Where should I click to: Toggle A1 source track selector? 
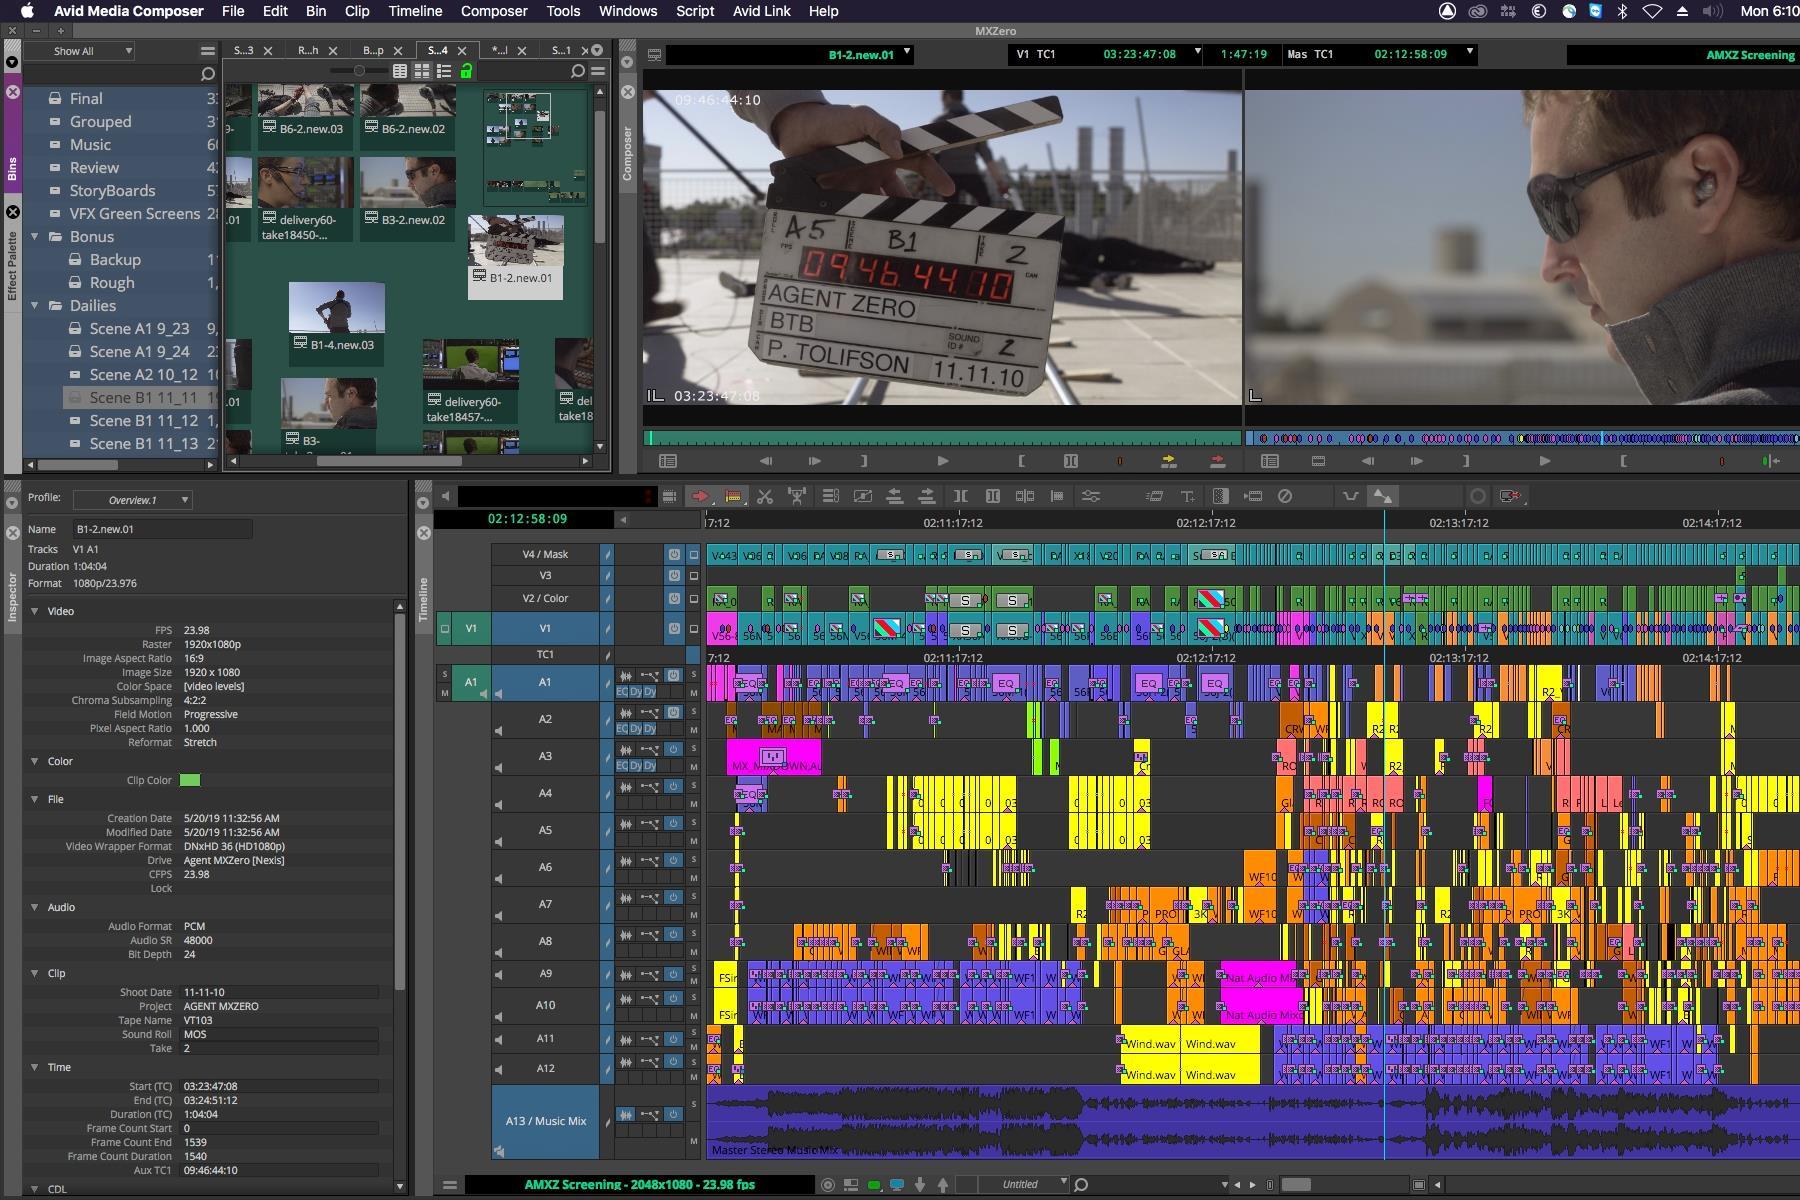pyautogui.click(x=471, y=682)
